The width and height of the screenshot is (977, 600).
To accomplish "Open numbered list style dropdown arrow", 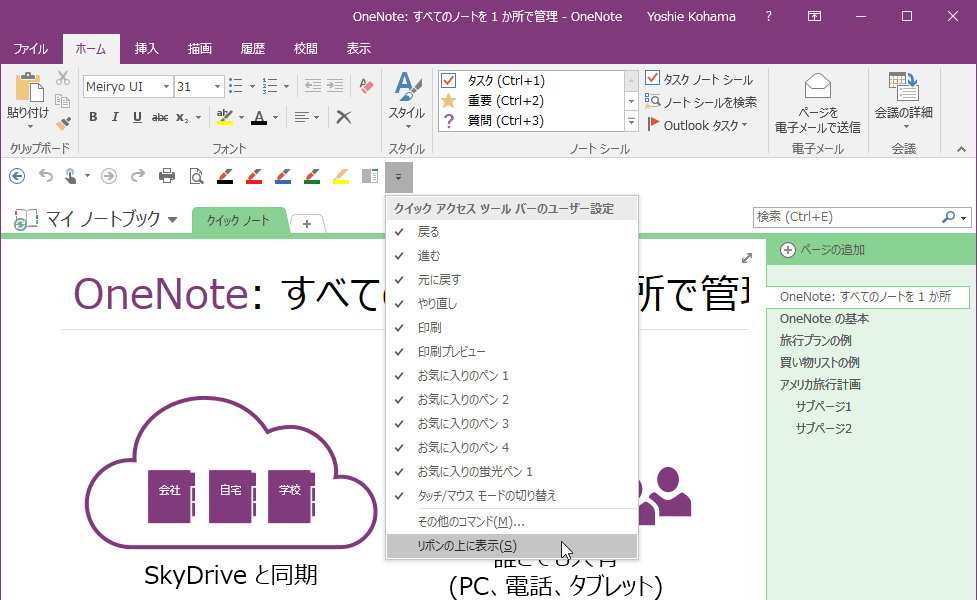I will tap(287, 87).
